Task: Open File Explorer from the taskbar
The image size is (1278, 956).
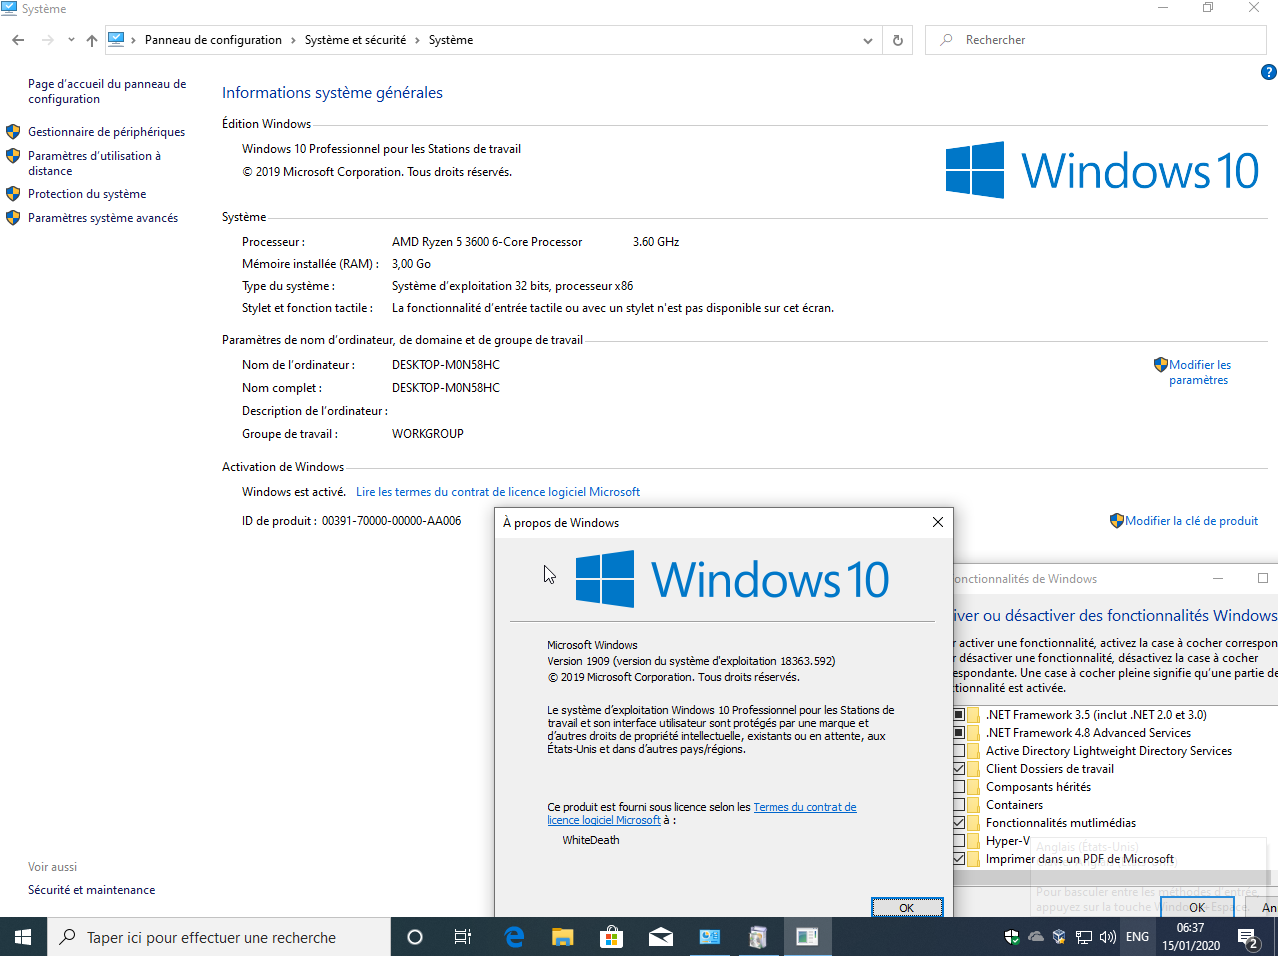Action: pyautogui.click(x=563, y=937)
